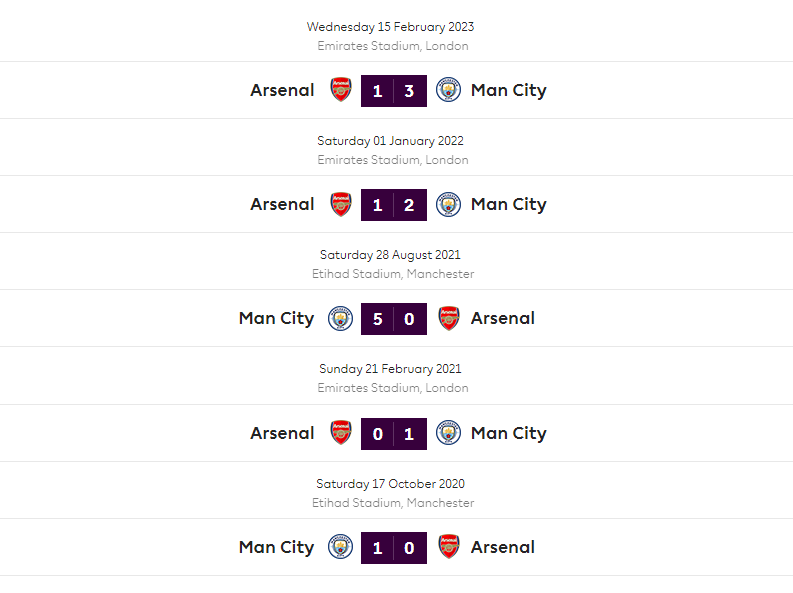
Task: Click Arsenal crest in 21 February 2021 match
Action: pyautogui.click(x=341, y=433)
